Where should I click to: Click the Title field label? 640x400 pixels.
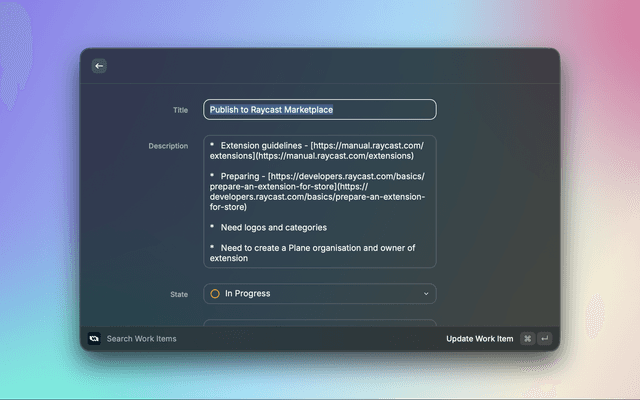pos(180,110)
